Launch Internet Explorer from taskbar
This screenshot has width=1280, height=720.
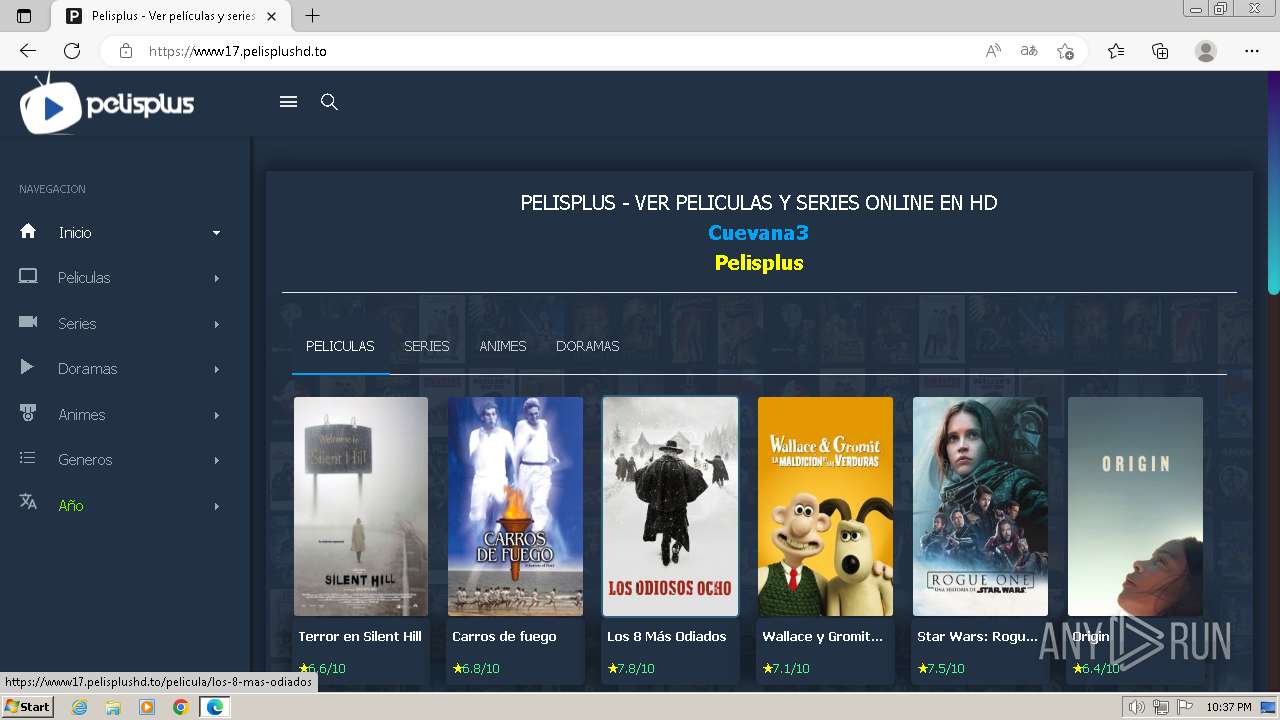coord(79,707)
